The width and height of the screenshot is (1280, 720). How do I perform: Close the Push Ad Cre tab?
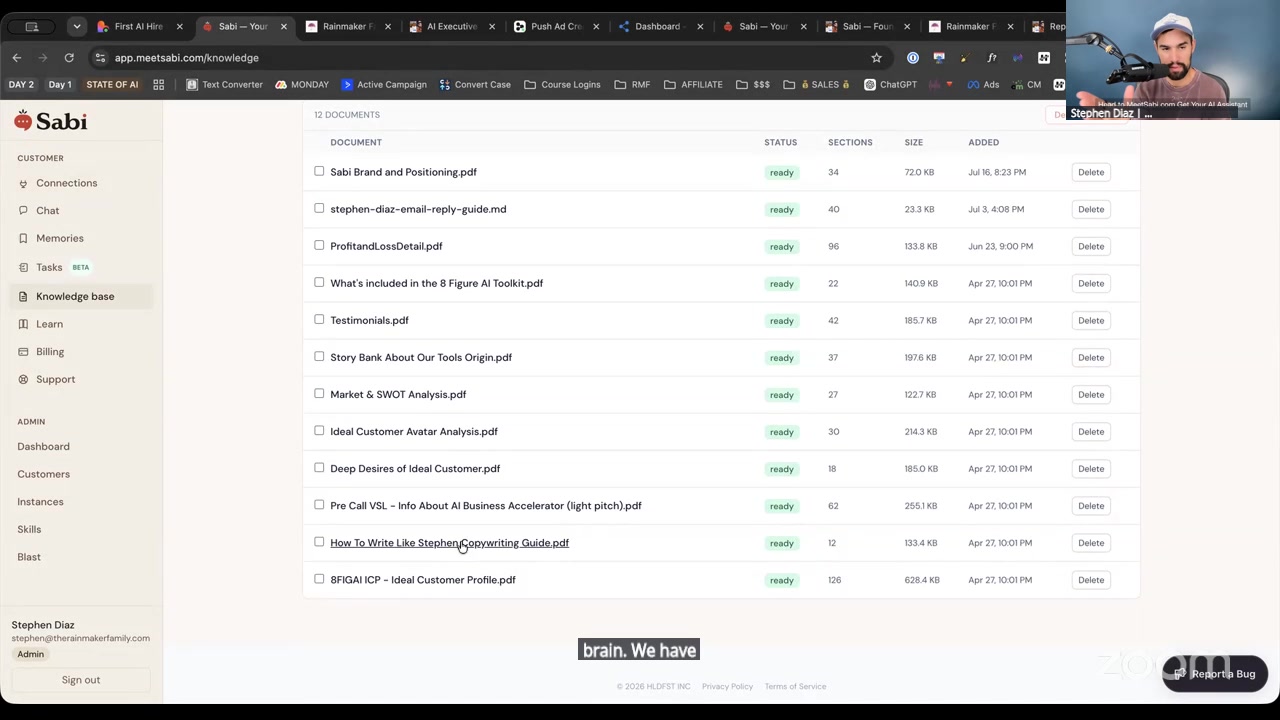[596, 27]
